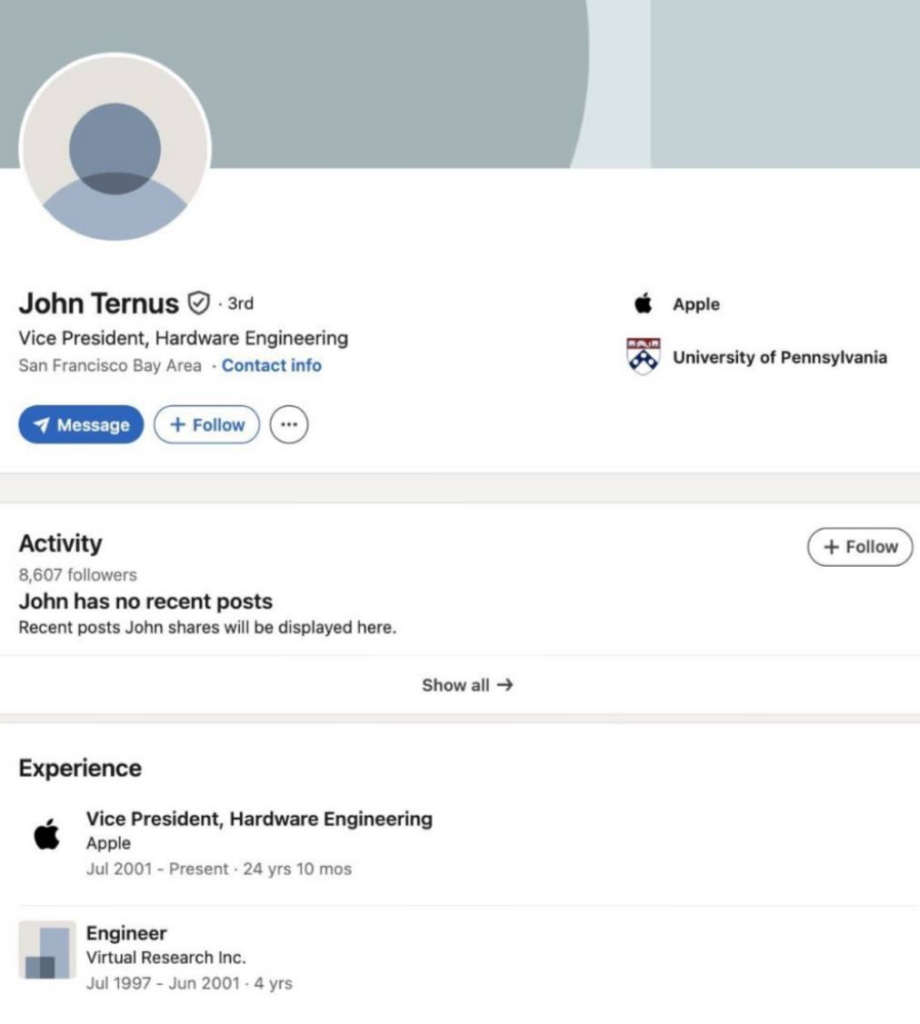
Task: Click the John Ternus profile name heading
Action: tap(98, 302)
